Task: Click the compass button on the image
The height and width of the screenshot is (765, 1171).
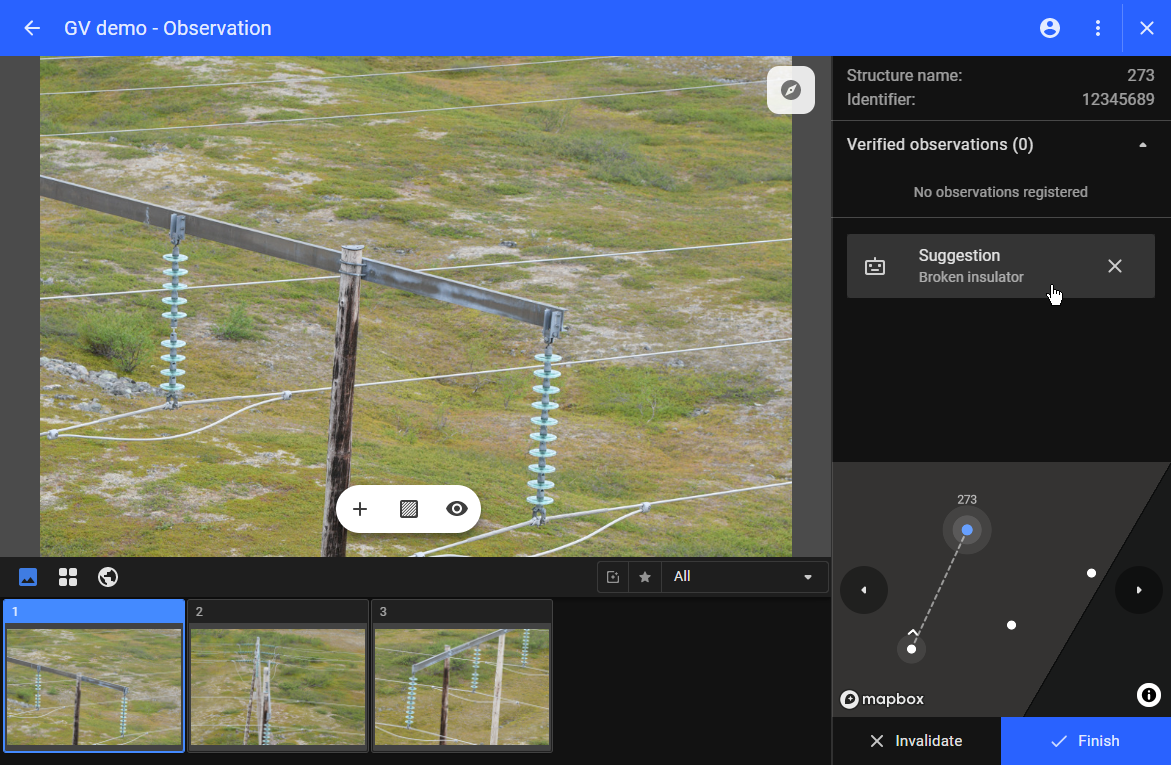Action: pos(791,90)
